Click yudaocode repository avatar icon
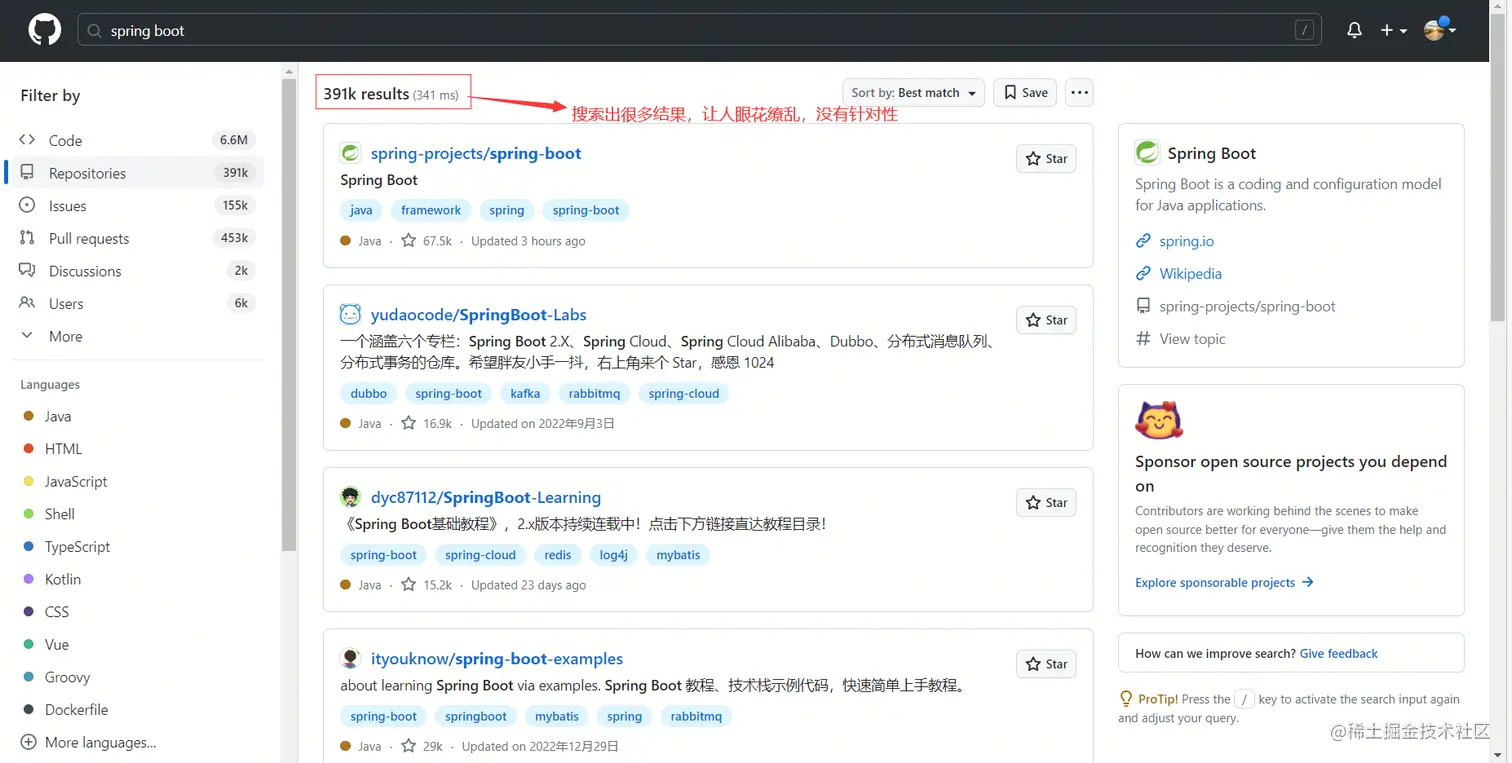Image resolution: width=1512 pixels, height=763 pixels. (x=350, y=314)
